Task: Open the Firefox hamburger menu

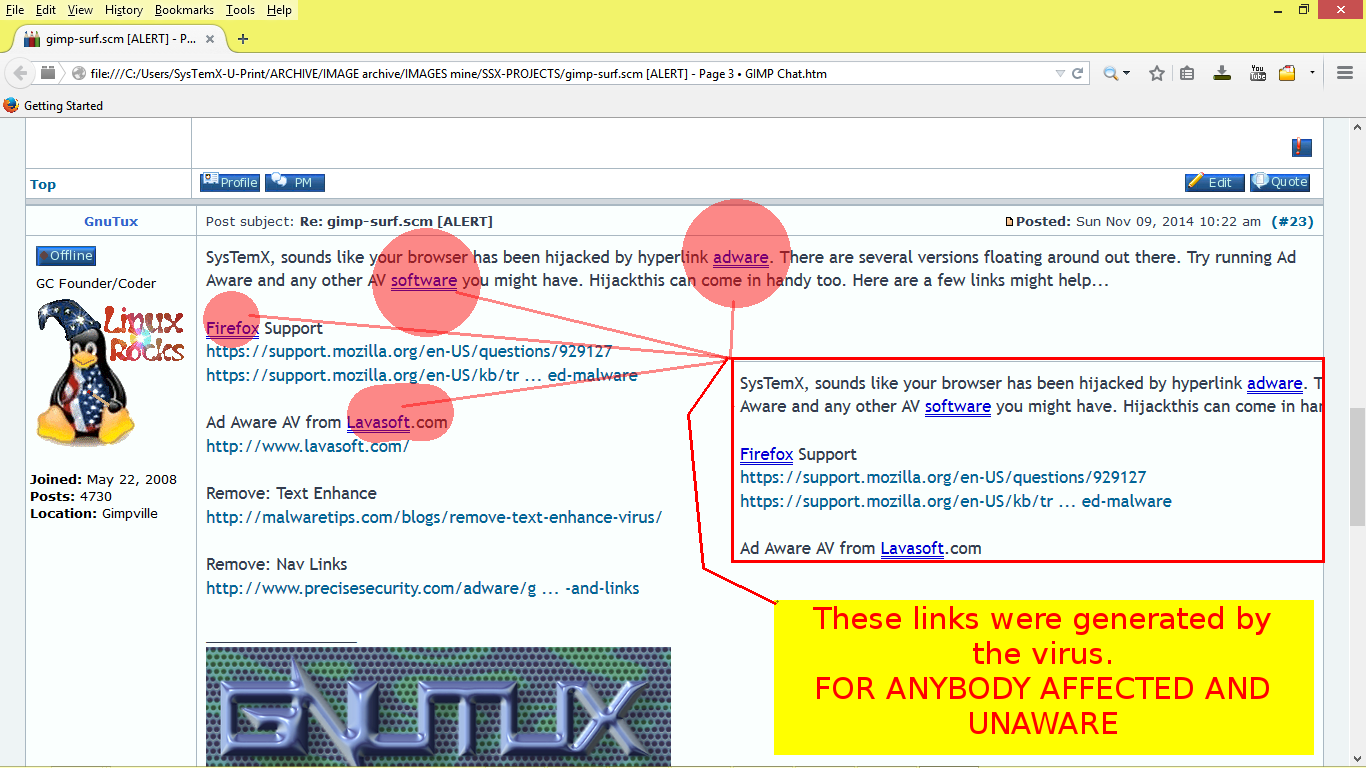Action: pyautogui.click(x=1345, y=73)
